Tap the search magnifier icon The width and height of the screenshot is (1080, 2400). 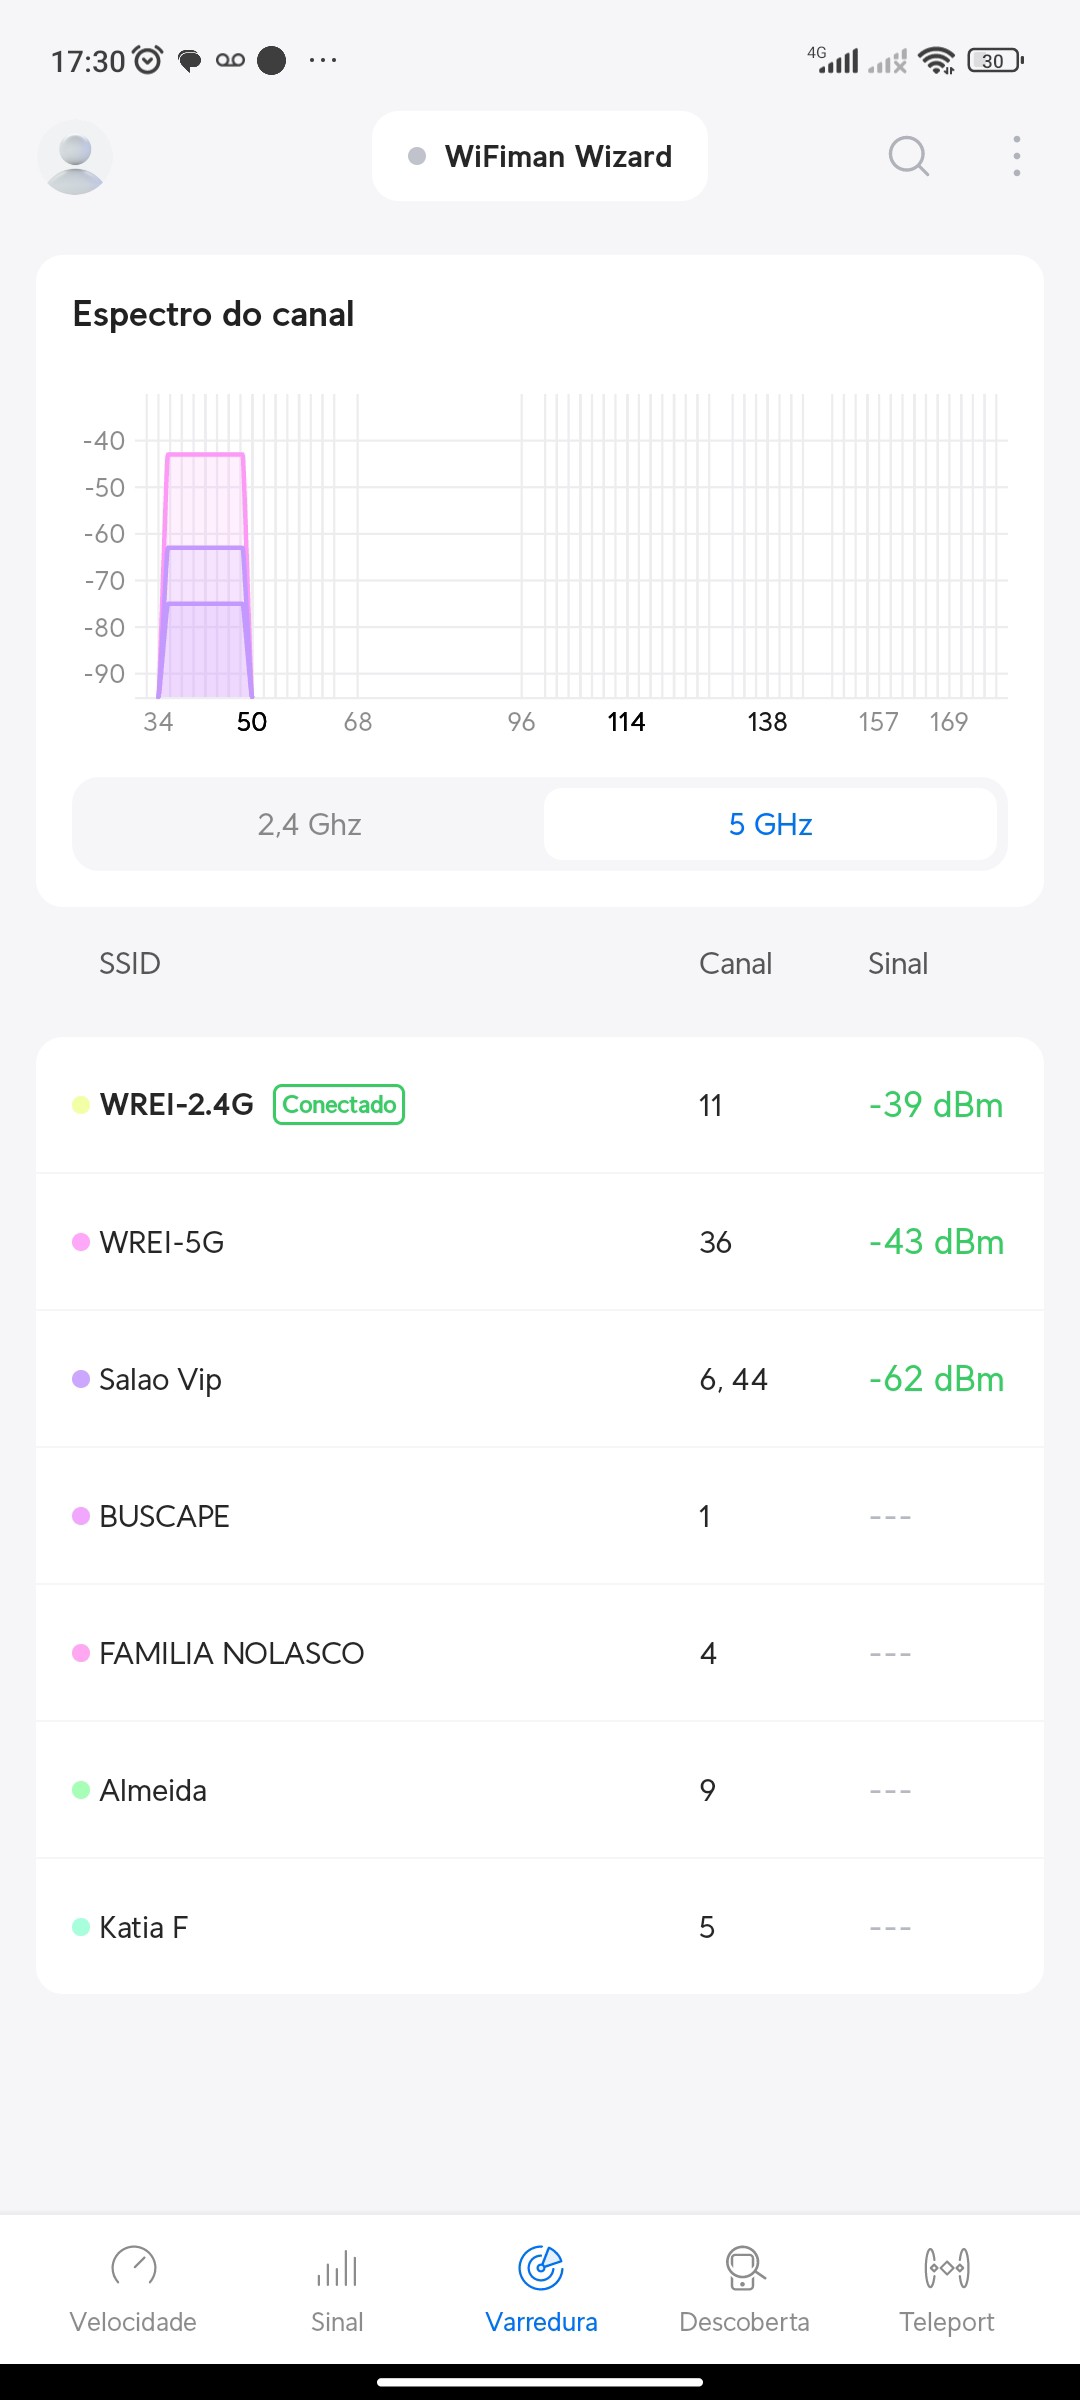tap(908, 156)
